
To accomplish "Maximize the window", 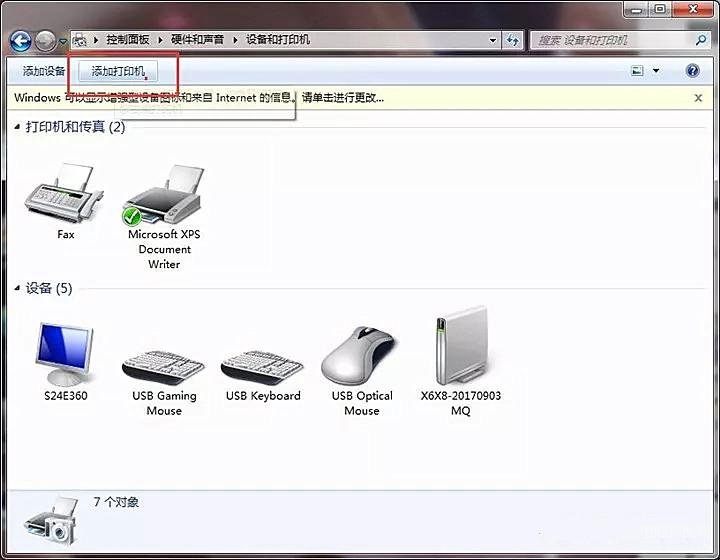I will pyautogui.click(x=660, y=9).
